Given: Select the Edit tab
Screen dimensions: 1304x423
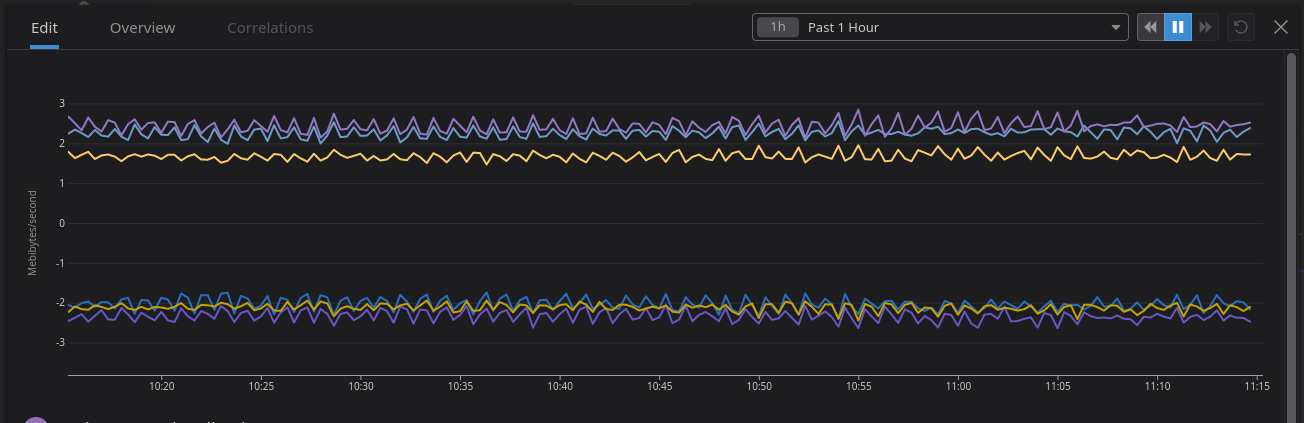Looking at the screenshot, I should click(x=44, y=28).
